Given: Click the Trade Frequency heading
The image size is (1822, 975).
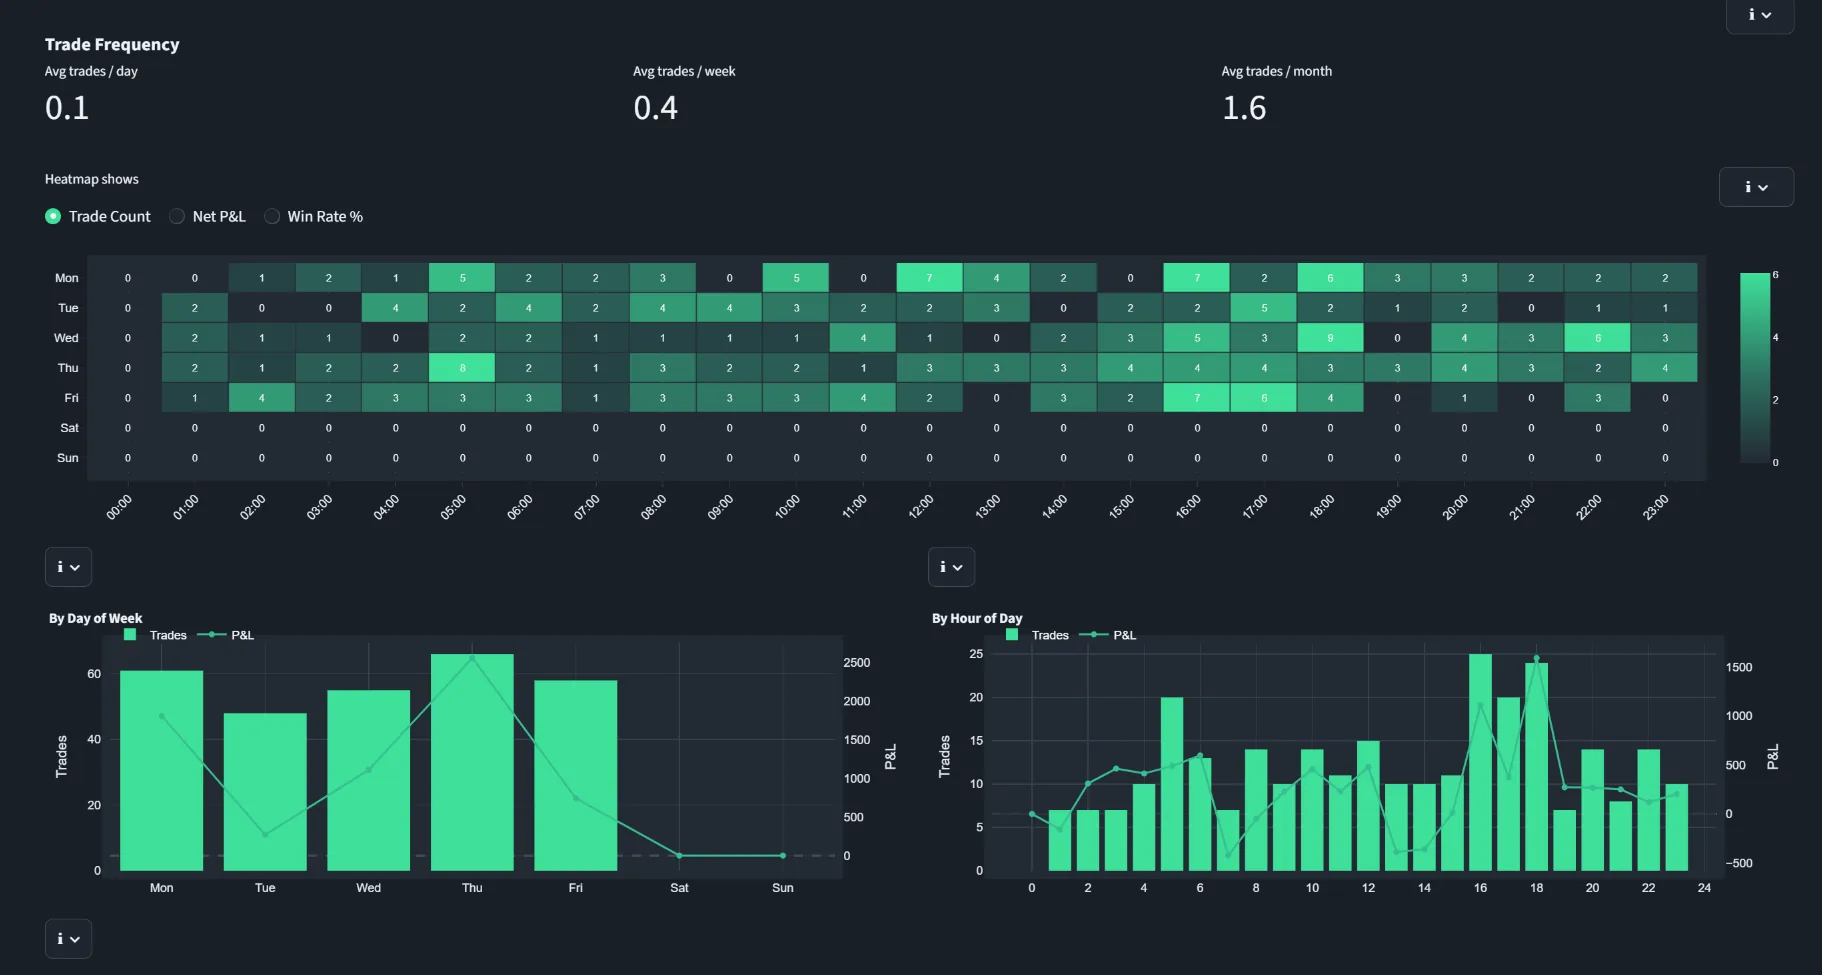Looking at the screenshot, I should [112, 44].
